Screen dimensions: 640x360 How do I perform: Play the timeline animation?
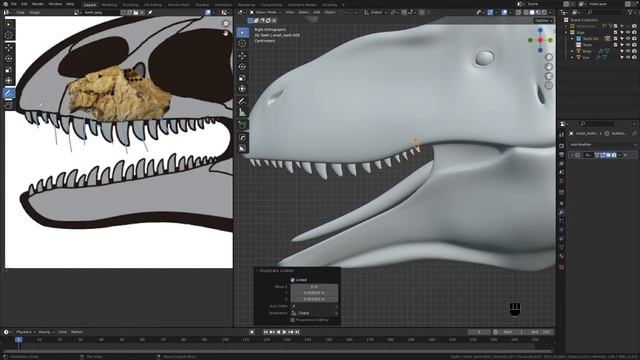pyautogui.click(x=284, y=332)
